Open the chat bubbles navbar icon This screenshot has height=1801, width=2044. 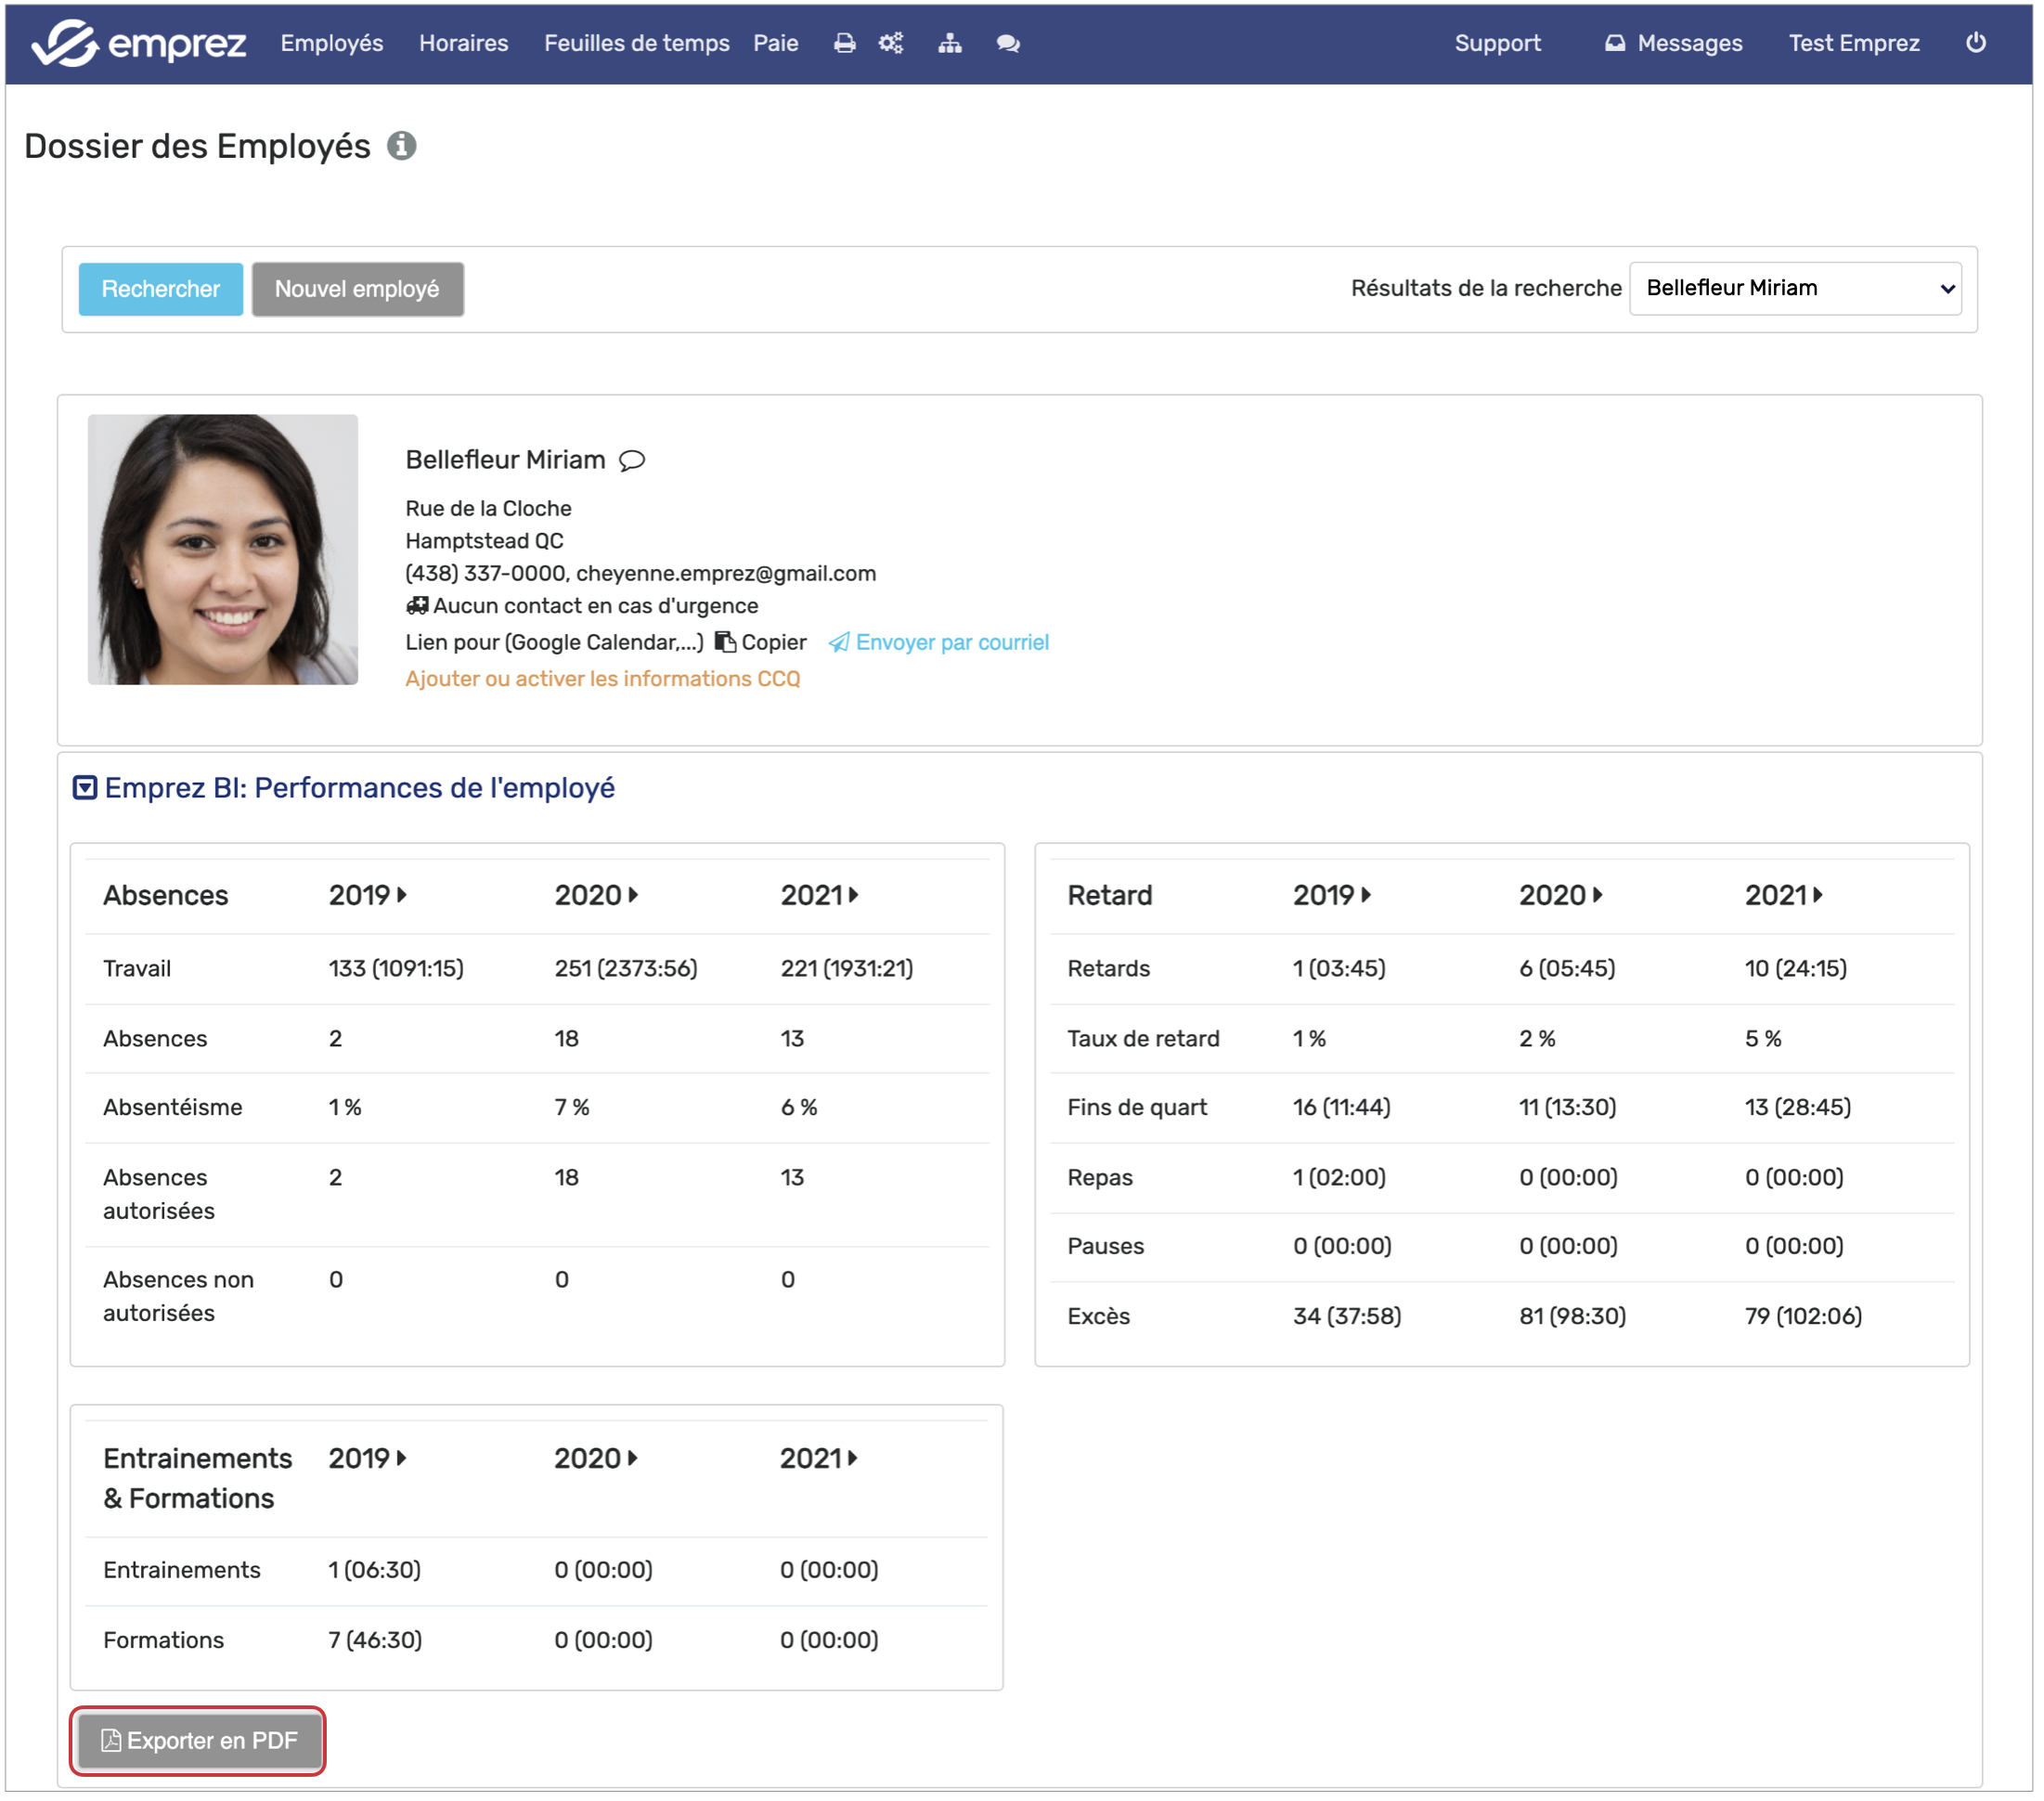click(x=1008, y=43)
